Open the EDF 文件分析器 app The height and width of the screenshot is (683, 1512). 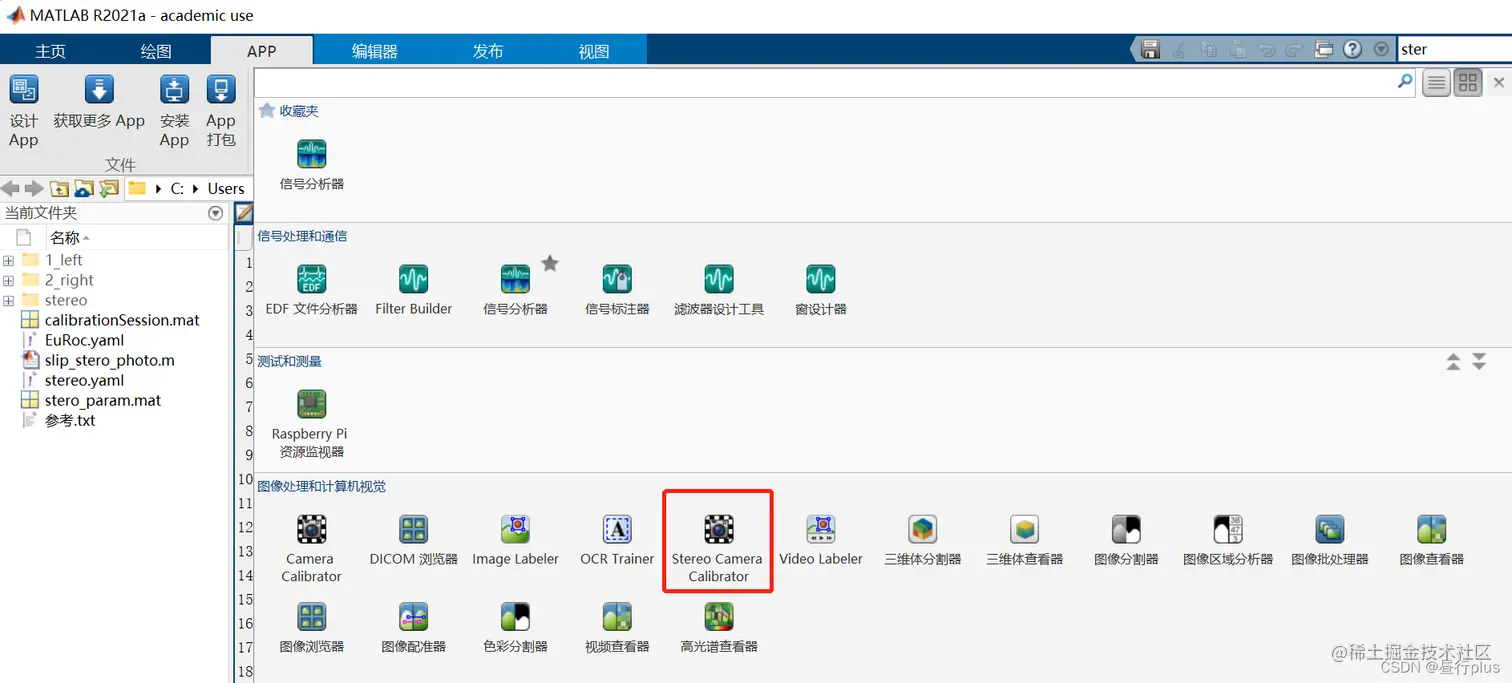click(x=311, y=290)
